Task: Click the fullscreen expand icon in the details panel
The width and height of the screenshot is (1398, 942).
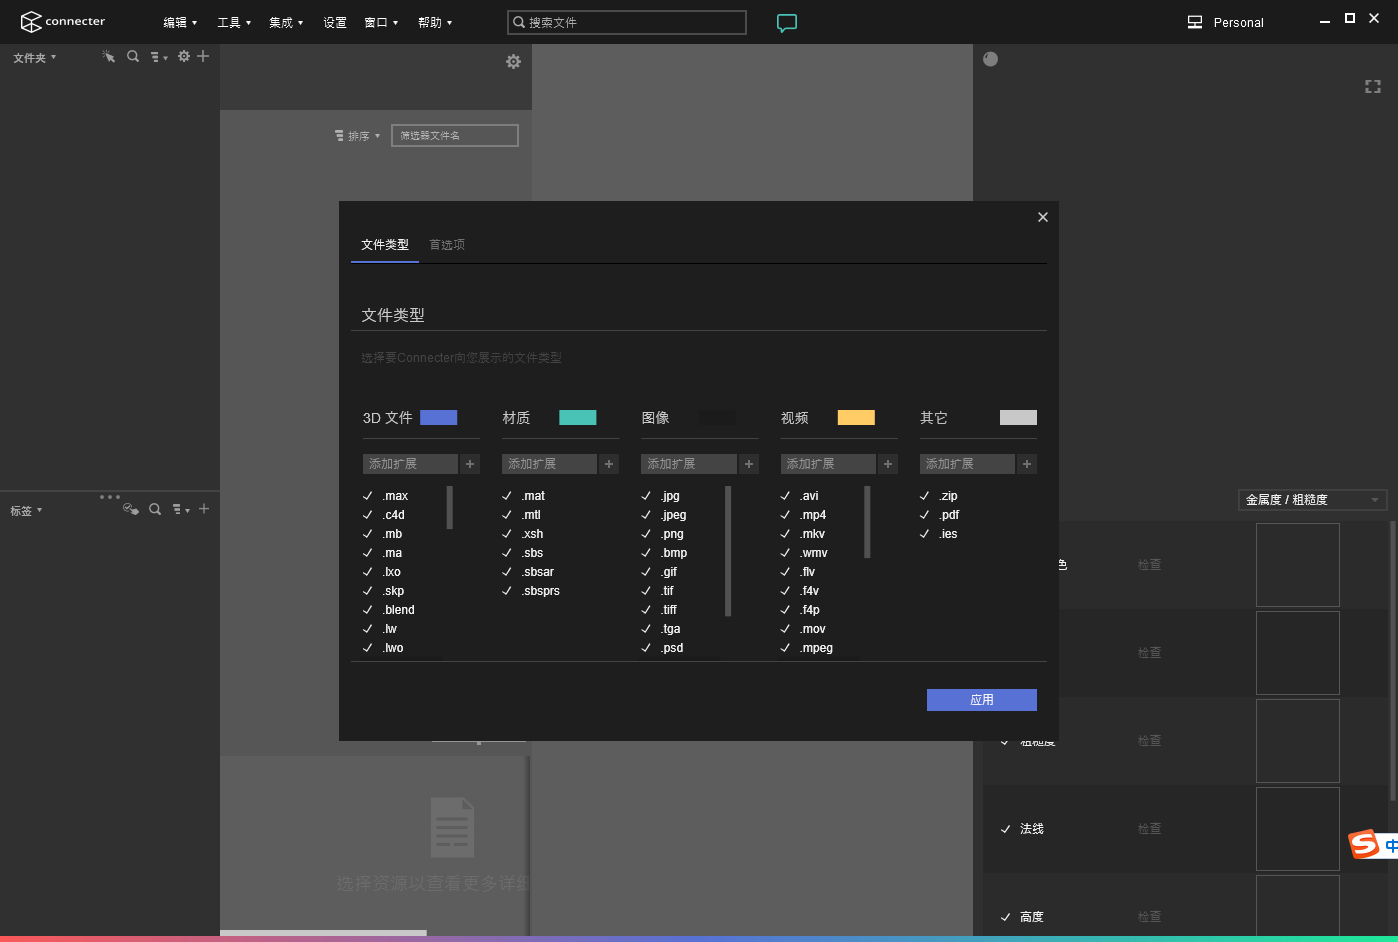Action: [x=1373, y=86]
